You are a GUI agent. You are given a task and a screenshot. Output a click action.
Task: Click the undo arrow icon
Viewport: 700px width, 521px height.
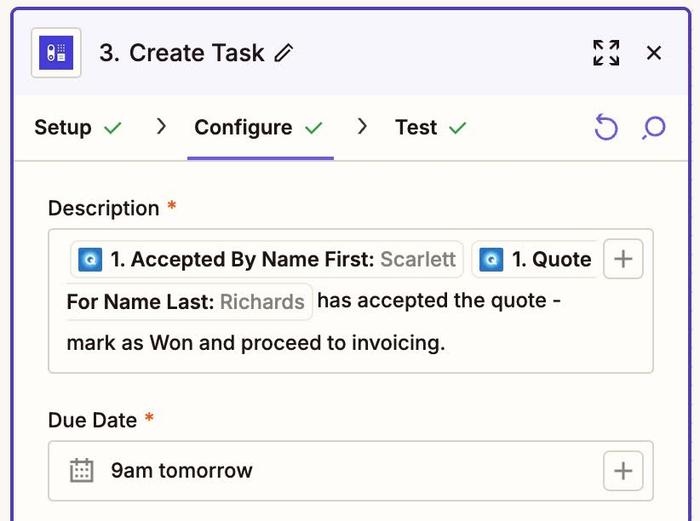point(606,128)
